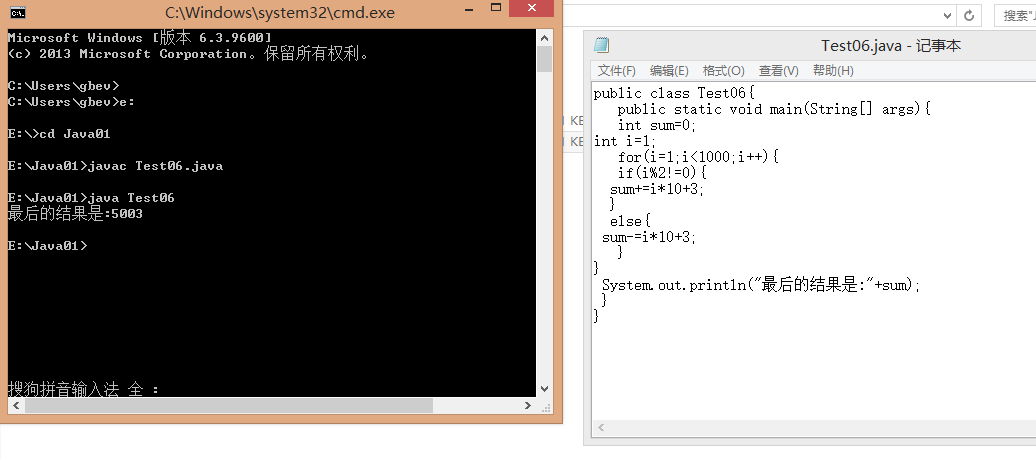1036x459 pixels.
Task: Maximize the cmd.exe window
Action: (496, 8)
